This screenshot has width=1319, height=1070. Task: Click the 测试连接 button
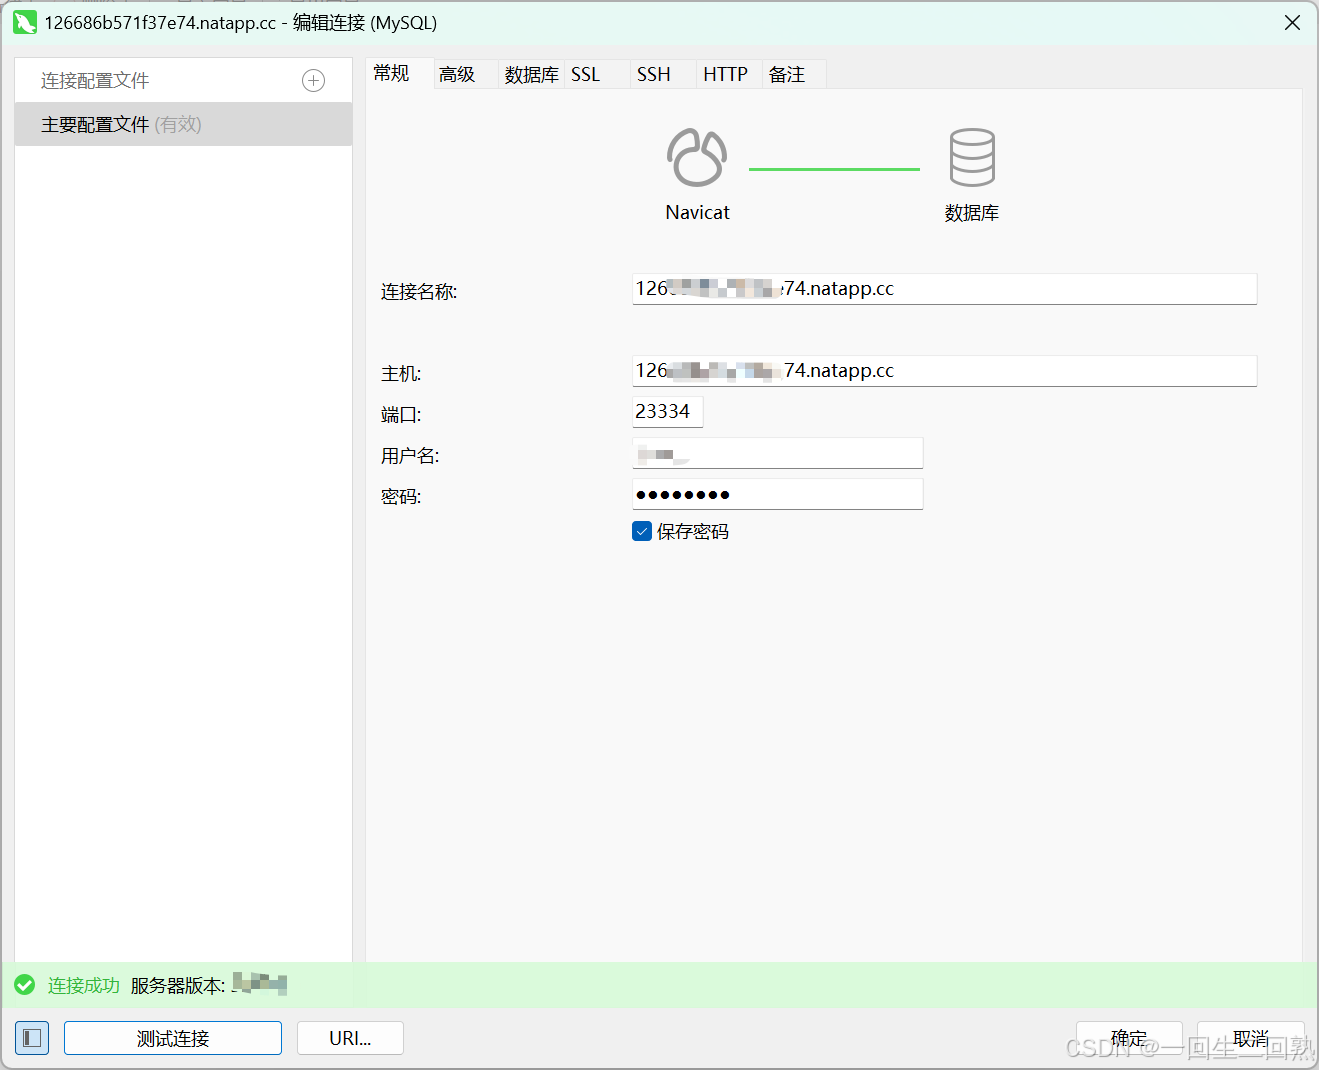(172, 1038)
